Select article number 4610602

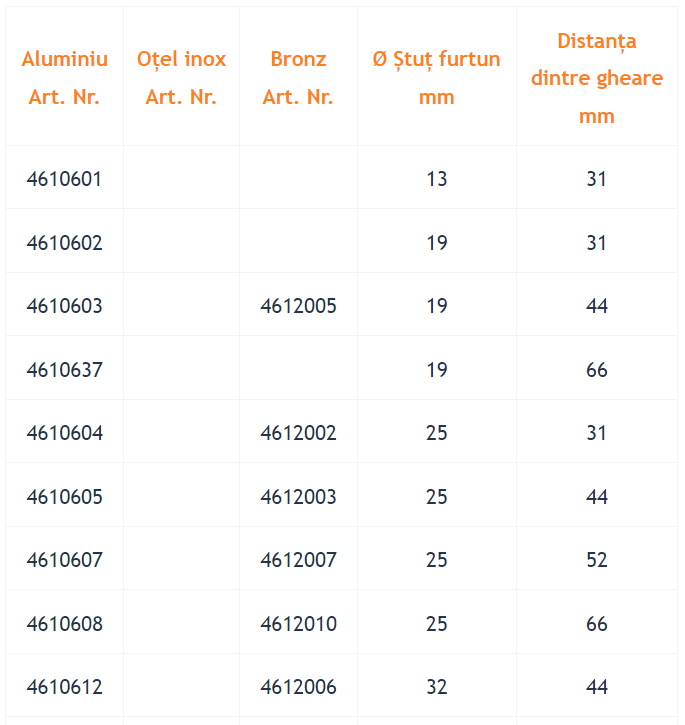64,243
